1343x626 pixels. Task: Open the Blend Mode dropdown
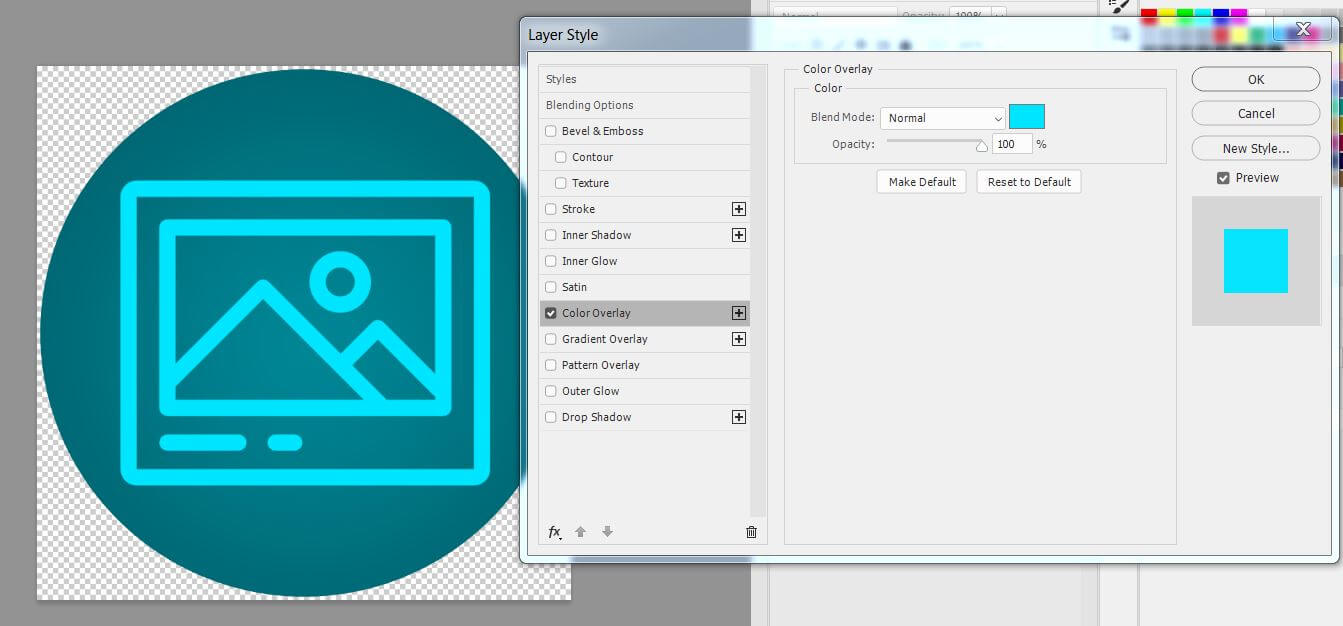point(942,118)
